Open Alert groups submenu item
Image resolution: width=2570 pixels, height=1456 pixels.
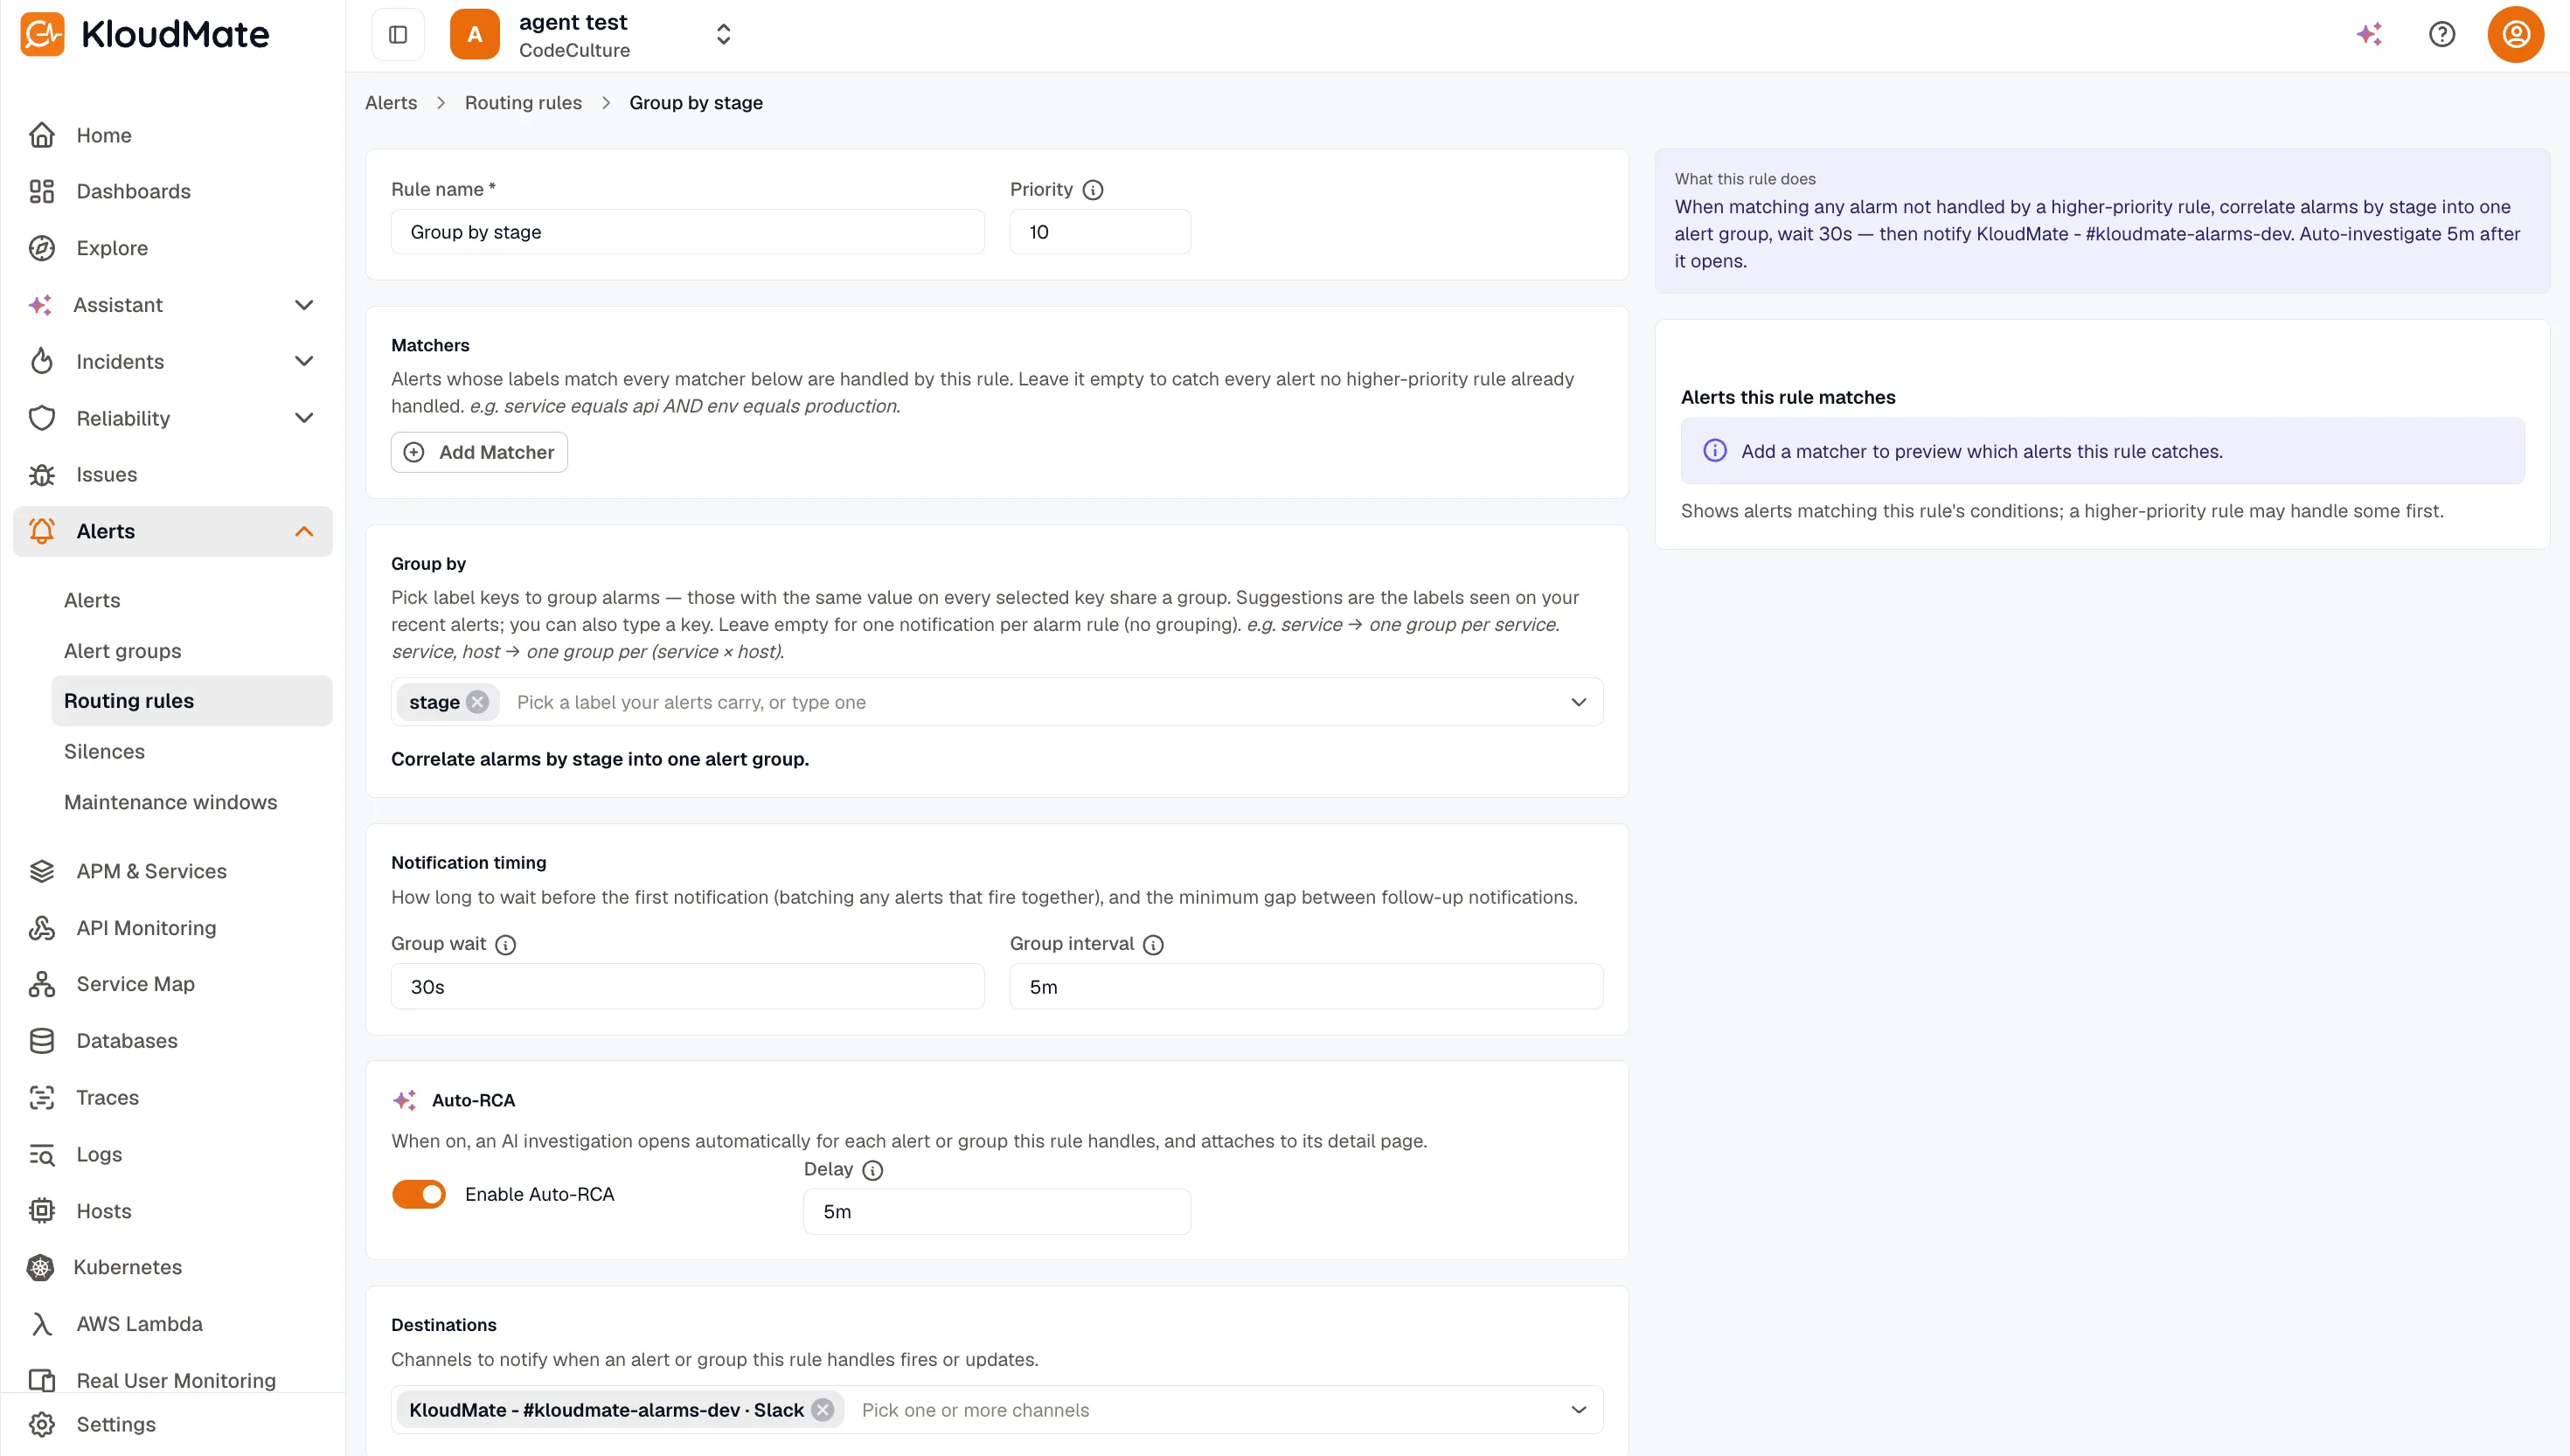coord(192,651)
